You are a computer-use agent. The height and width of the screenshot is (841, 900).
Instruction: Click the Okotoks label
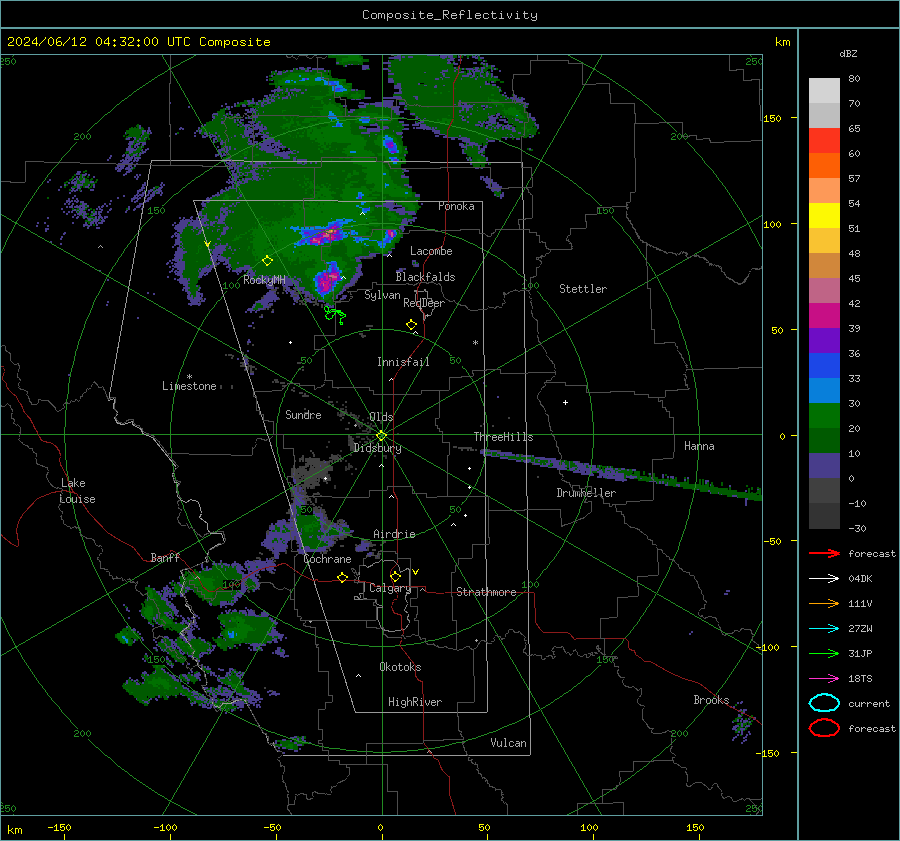[400, 666]
